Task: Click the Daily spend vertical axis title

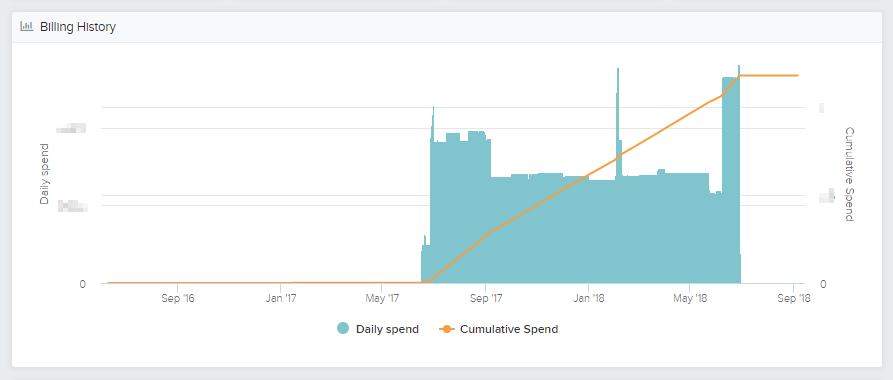Action: [44, 174]
